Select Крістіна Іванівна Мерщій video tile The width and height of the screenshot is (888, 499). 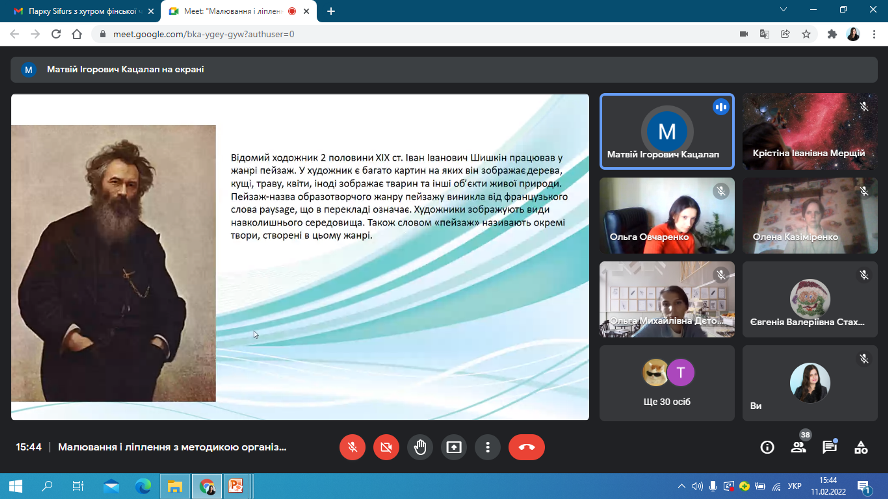tap(810, 131)
